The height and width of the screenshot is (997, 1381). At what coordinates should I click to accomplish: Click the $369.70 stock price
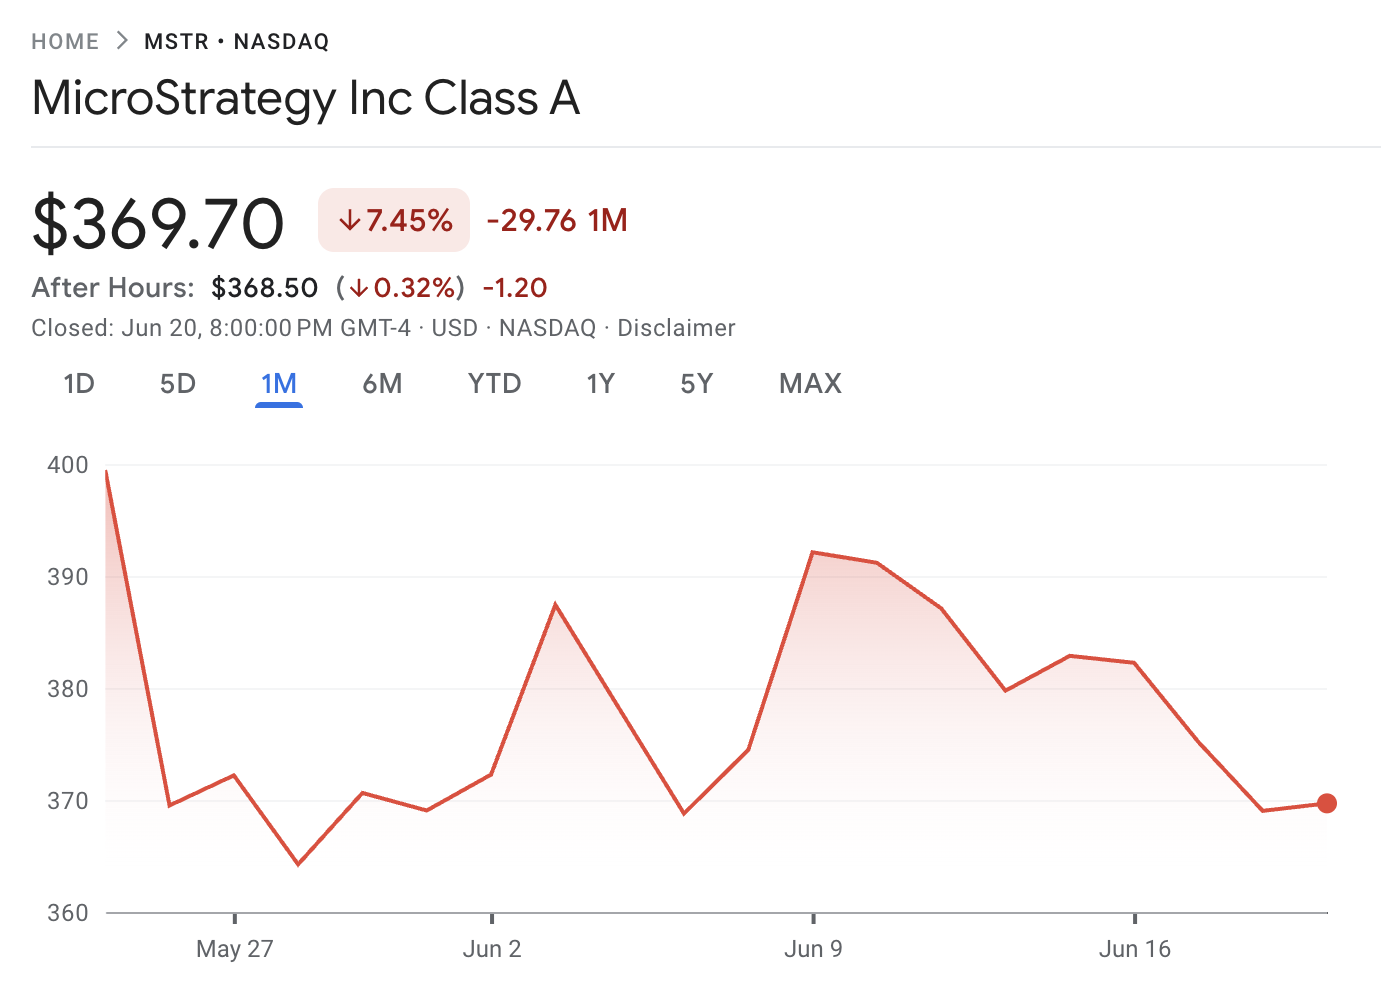pyautogui.click(x=158, y=224)
